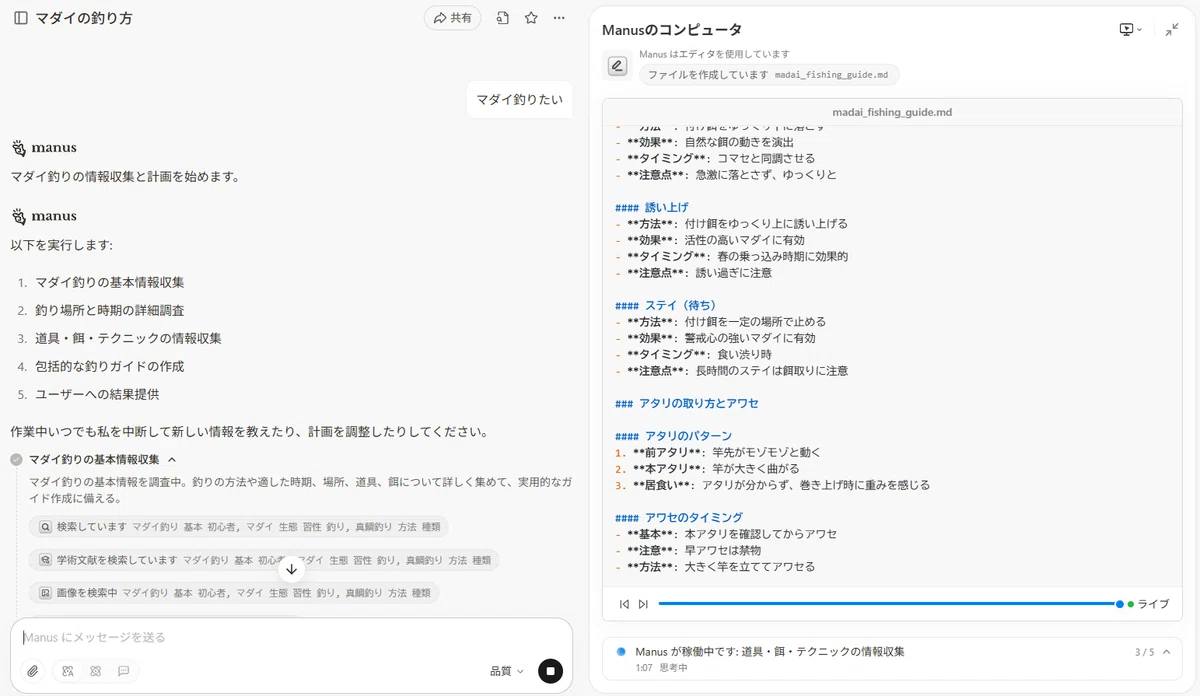Stop the running task with the black button
This screenshot has height=696, width=1200.
(550, 671)
